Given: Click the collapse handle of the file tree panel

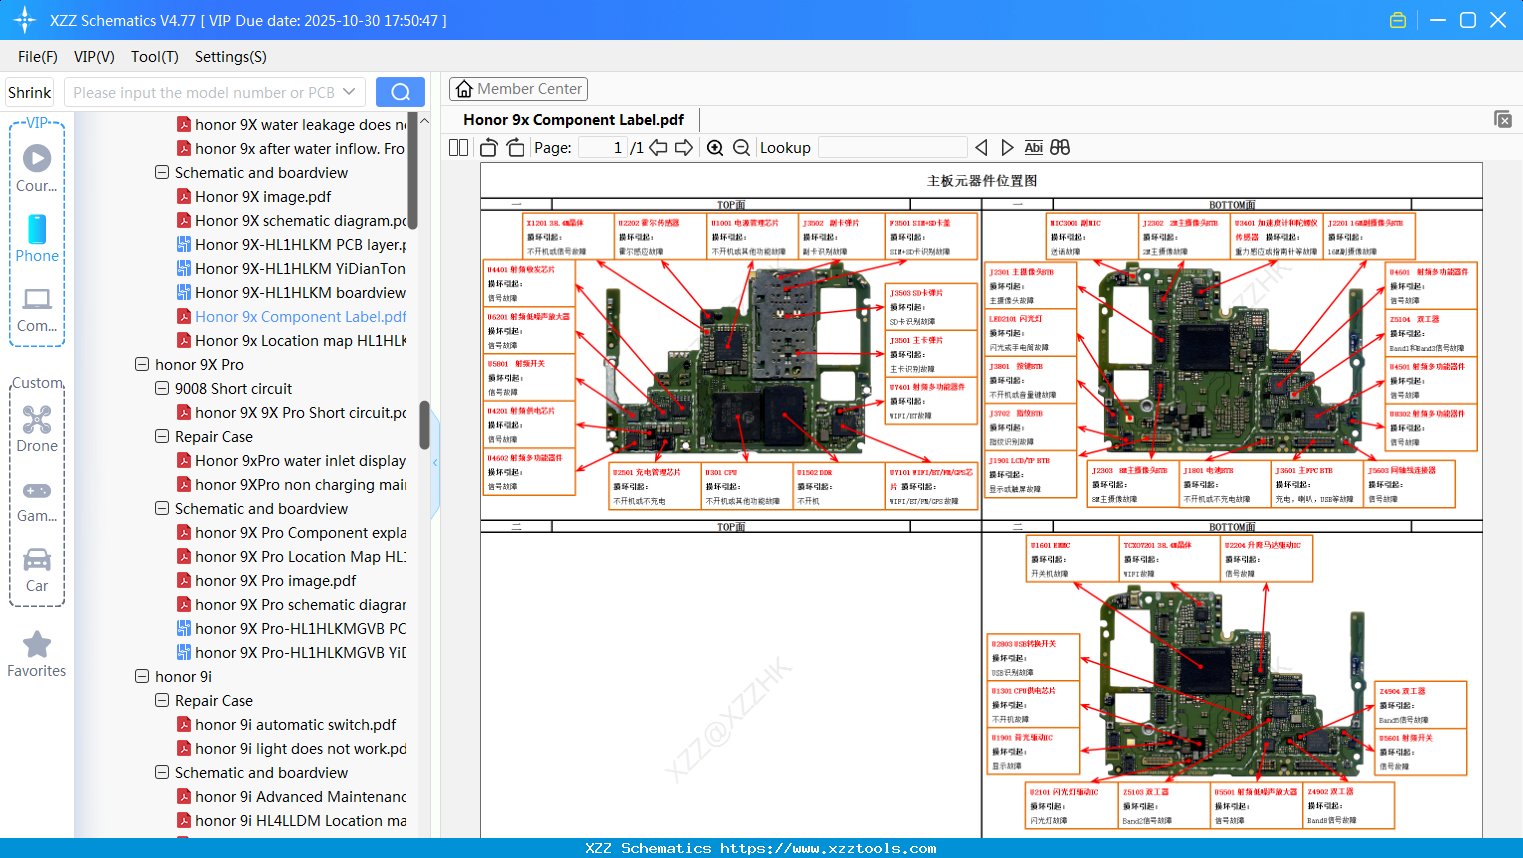Looking at the screenshot, I should pyautogui.click(x=435, y=463).
